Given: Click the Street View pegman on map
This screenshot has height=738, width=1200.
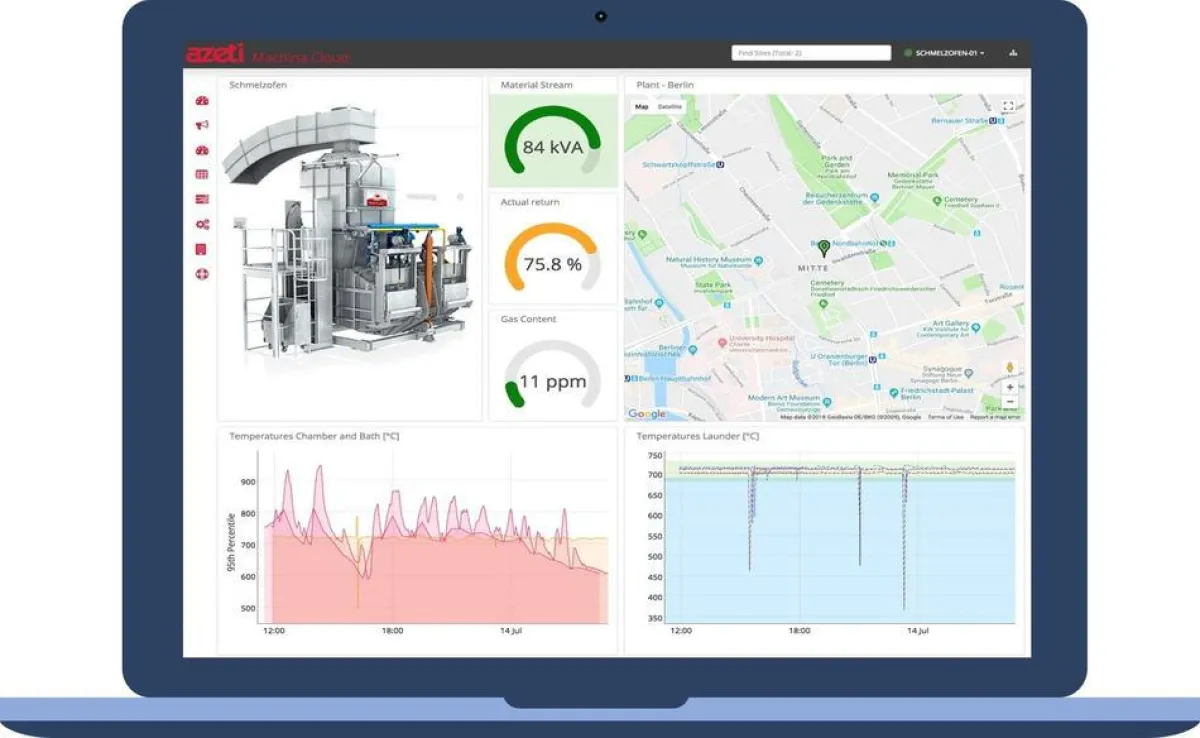Looking at the screenshot, I should click(x=1009, y=368).
